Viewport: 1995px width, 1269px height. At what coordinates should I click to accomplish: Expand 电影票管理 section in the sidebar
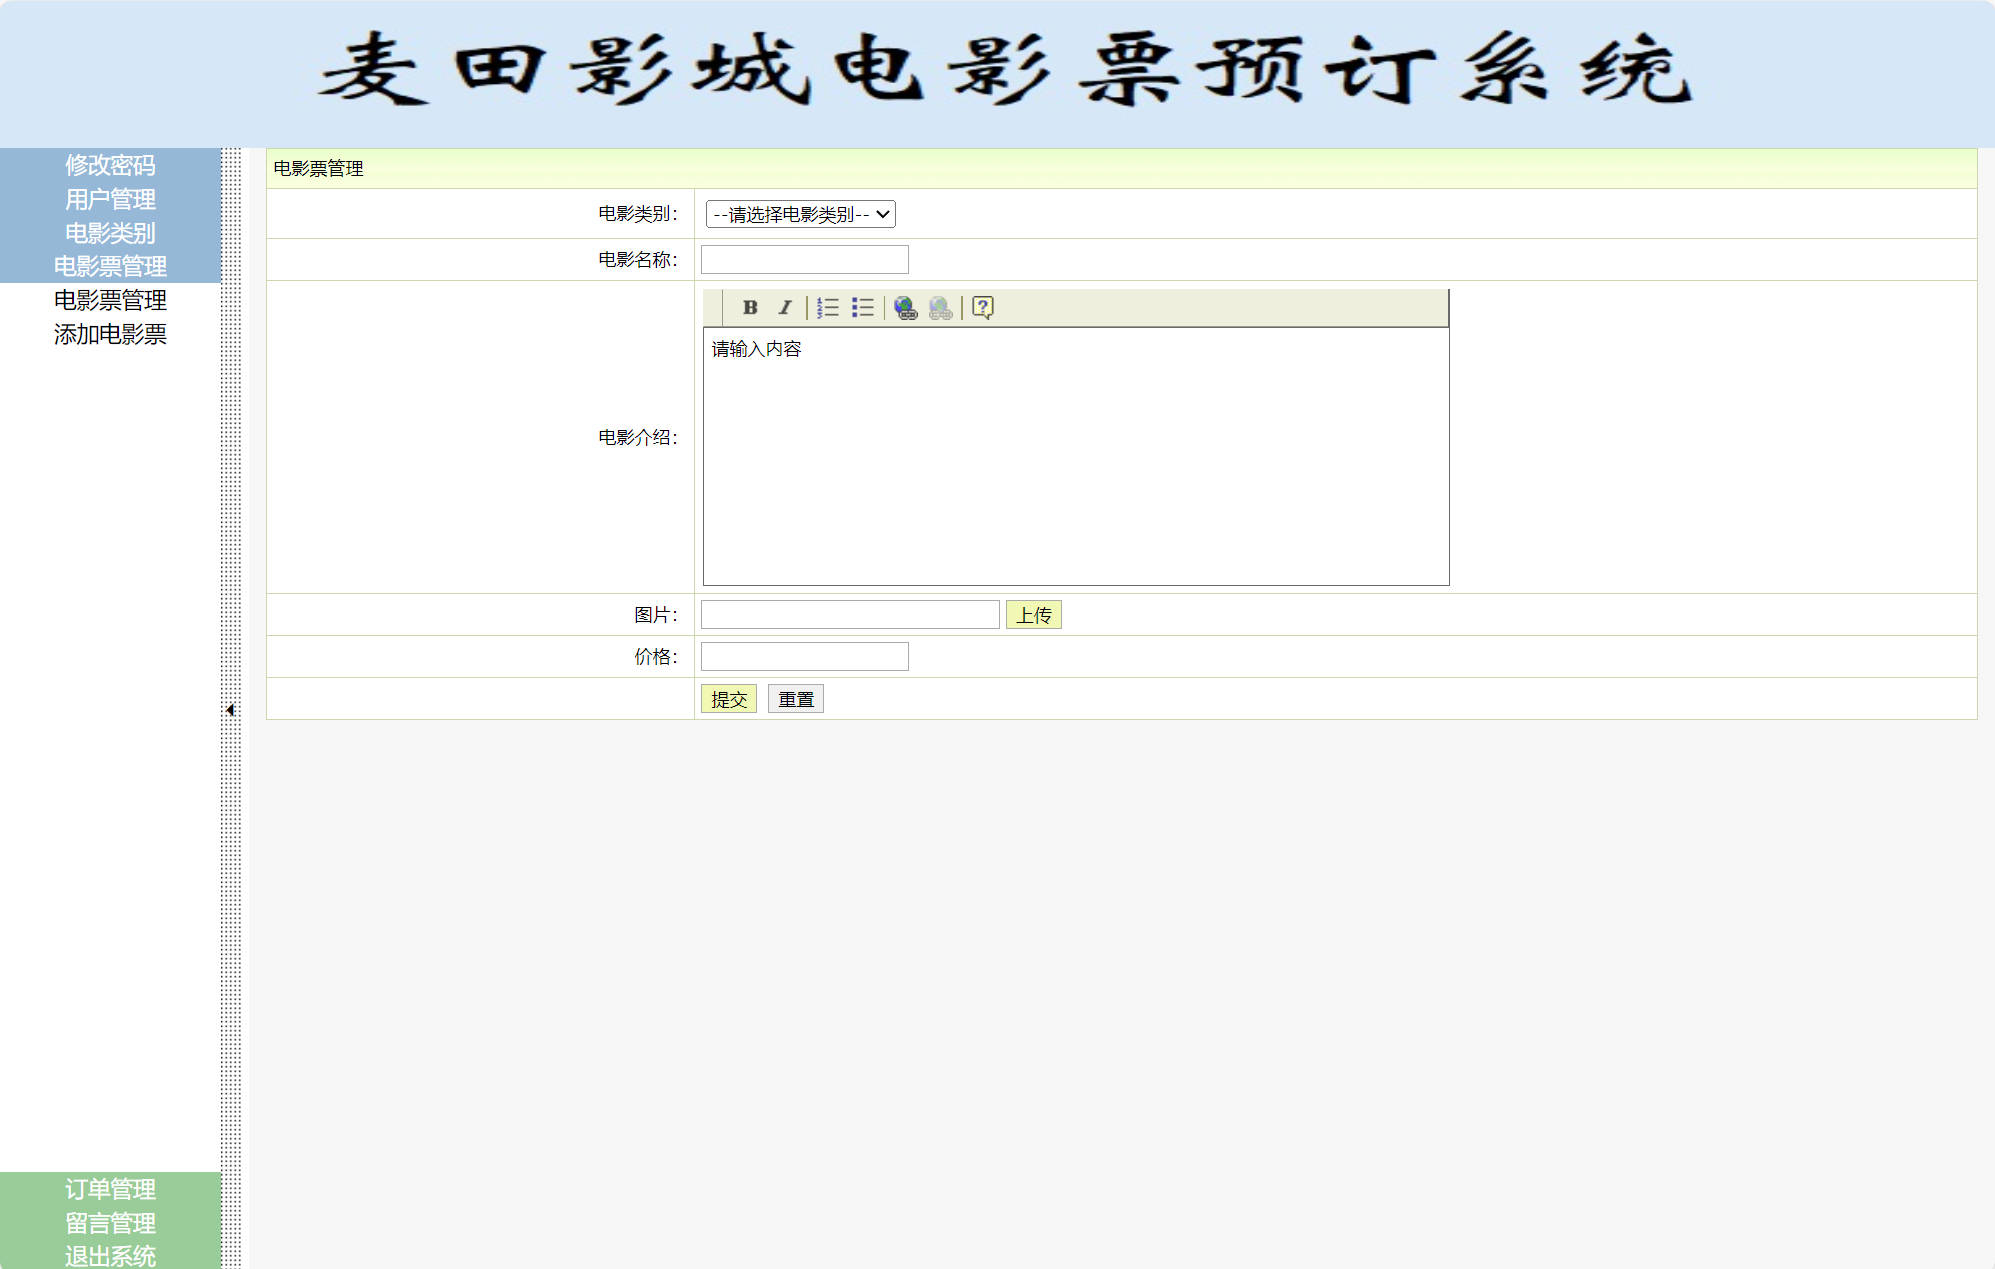(110, 267)
